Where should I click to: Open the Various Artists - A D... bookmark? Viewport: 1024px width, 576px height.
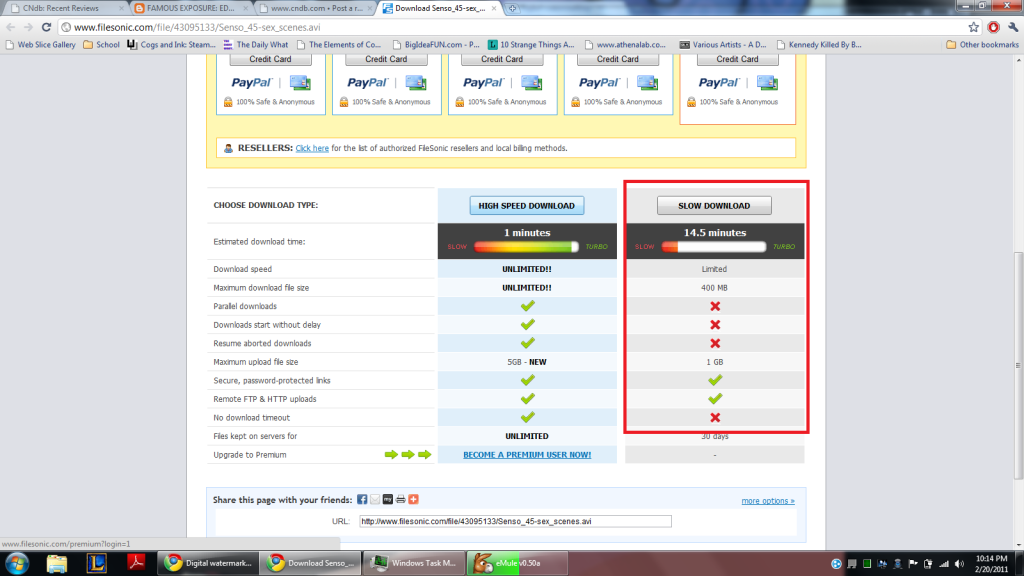723,45
